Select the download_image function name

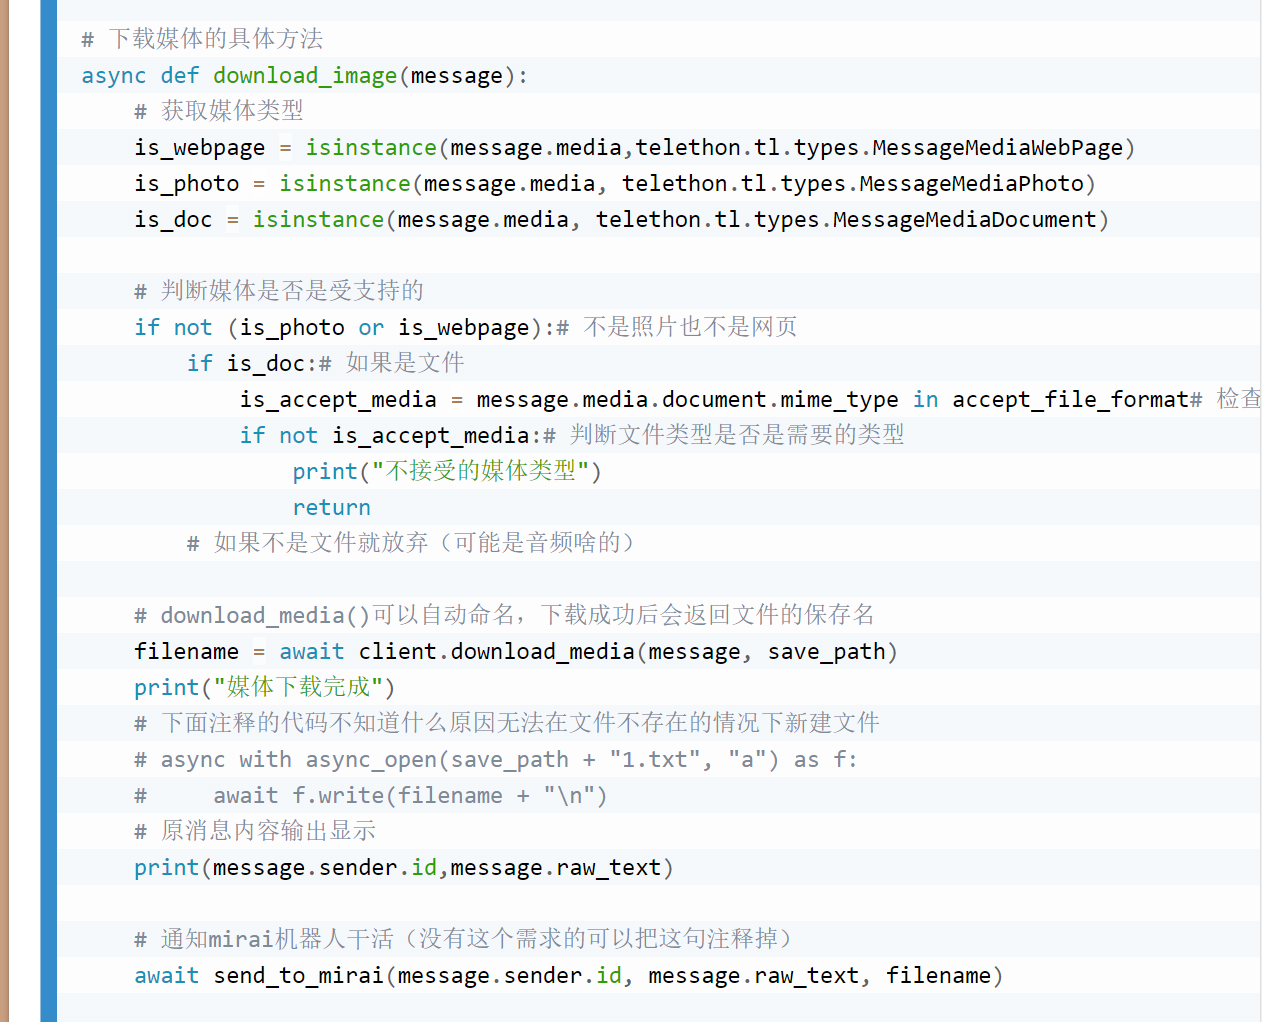coord(304,75)
